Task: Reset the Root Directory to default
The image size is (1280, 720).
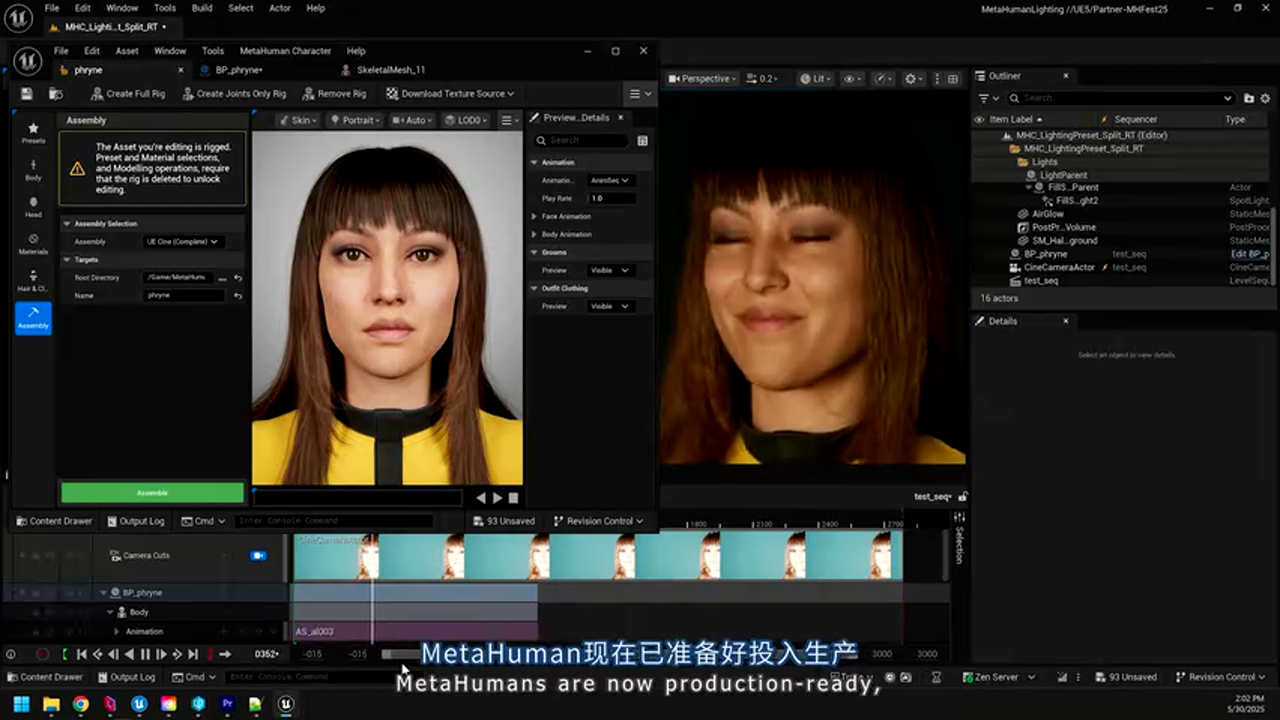Action: point(238,278)
